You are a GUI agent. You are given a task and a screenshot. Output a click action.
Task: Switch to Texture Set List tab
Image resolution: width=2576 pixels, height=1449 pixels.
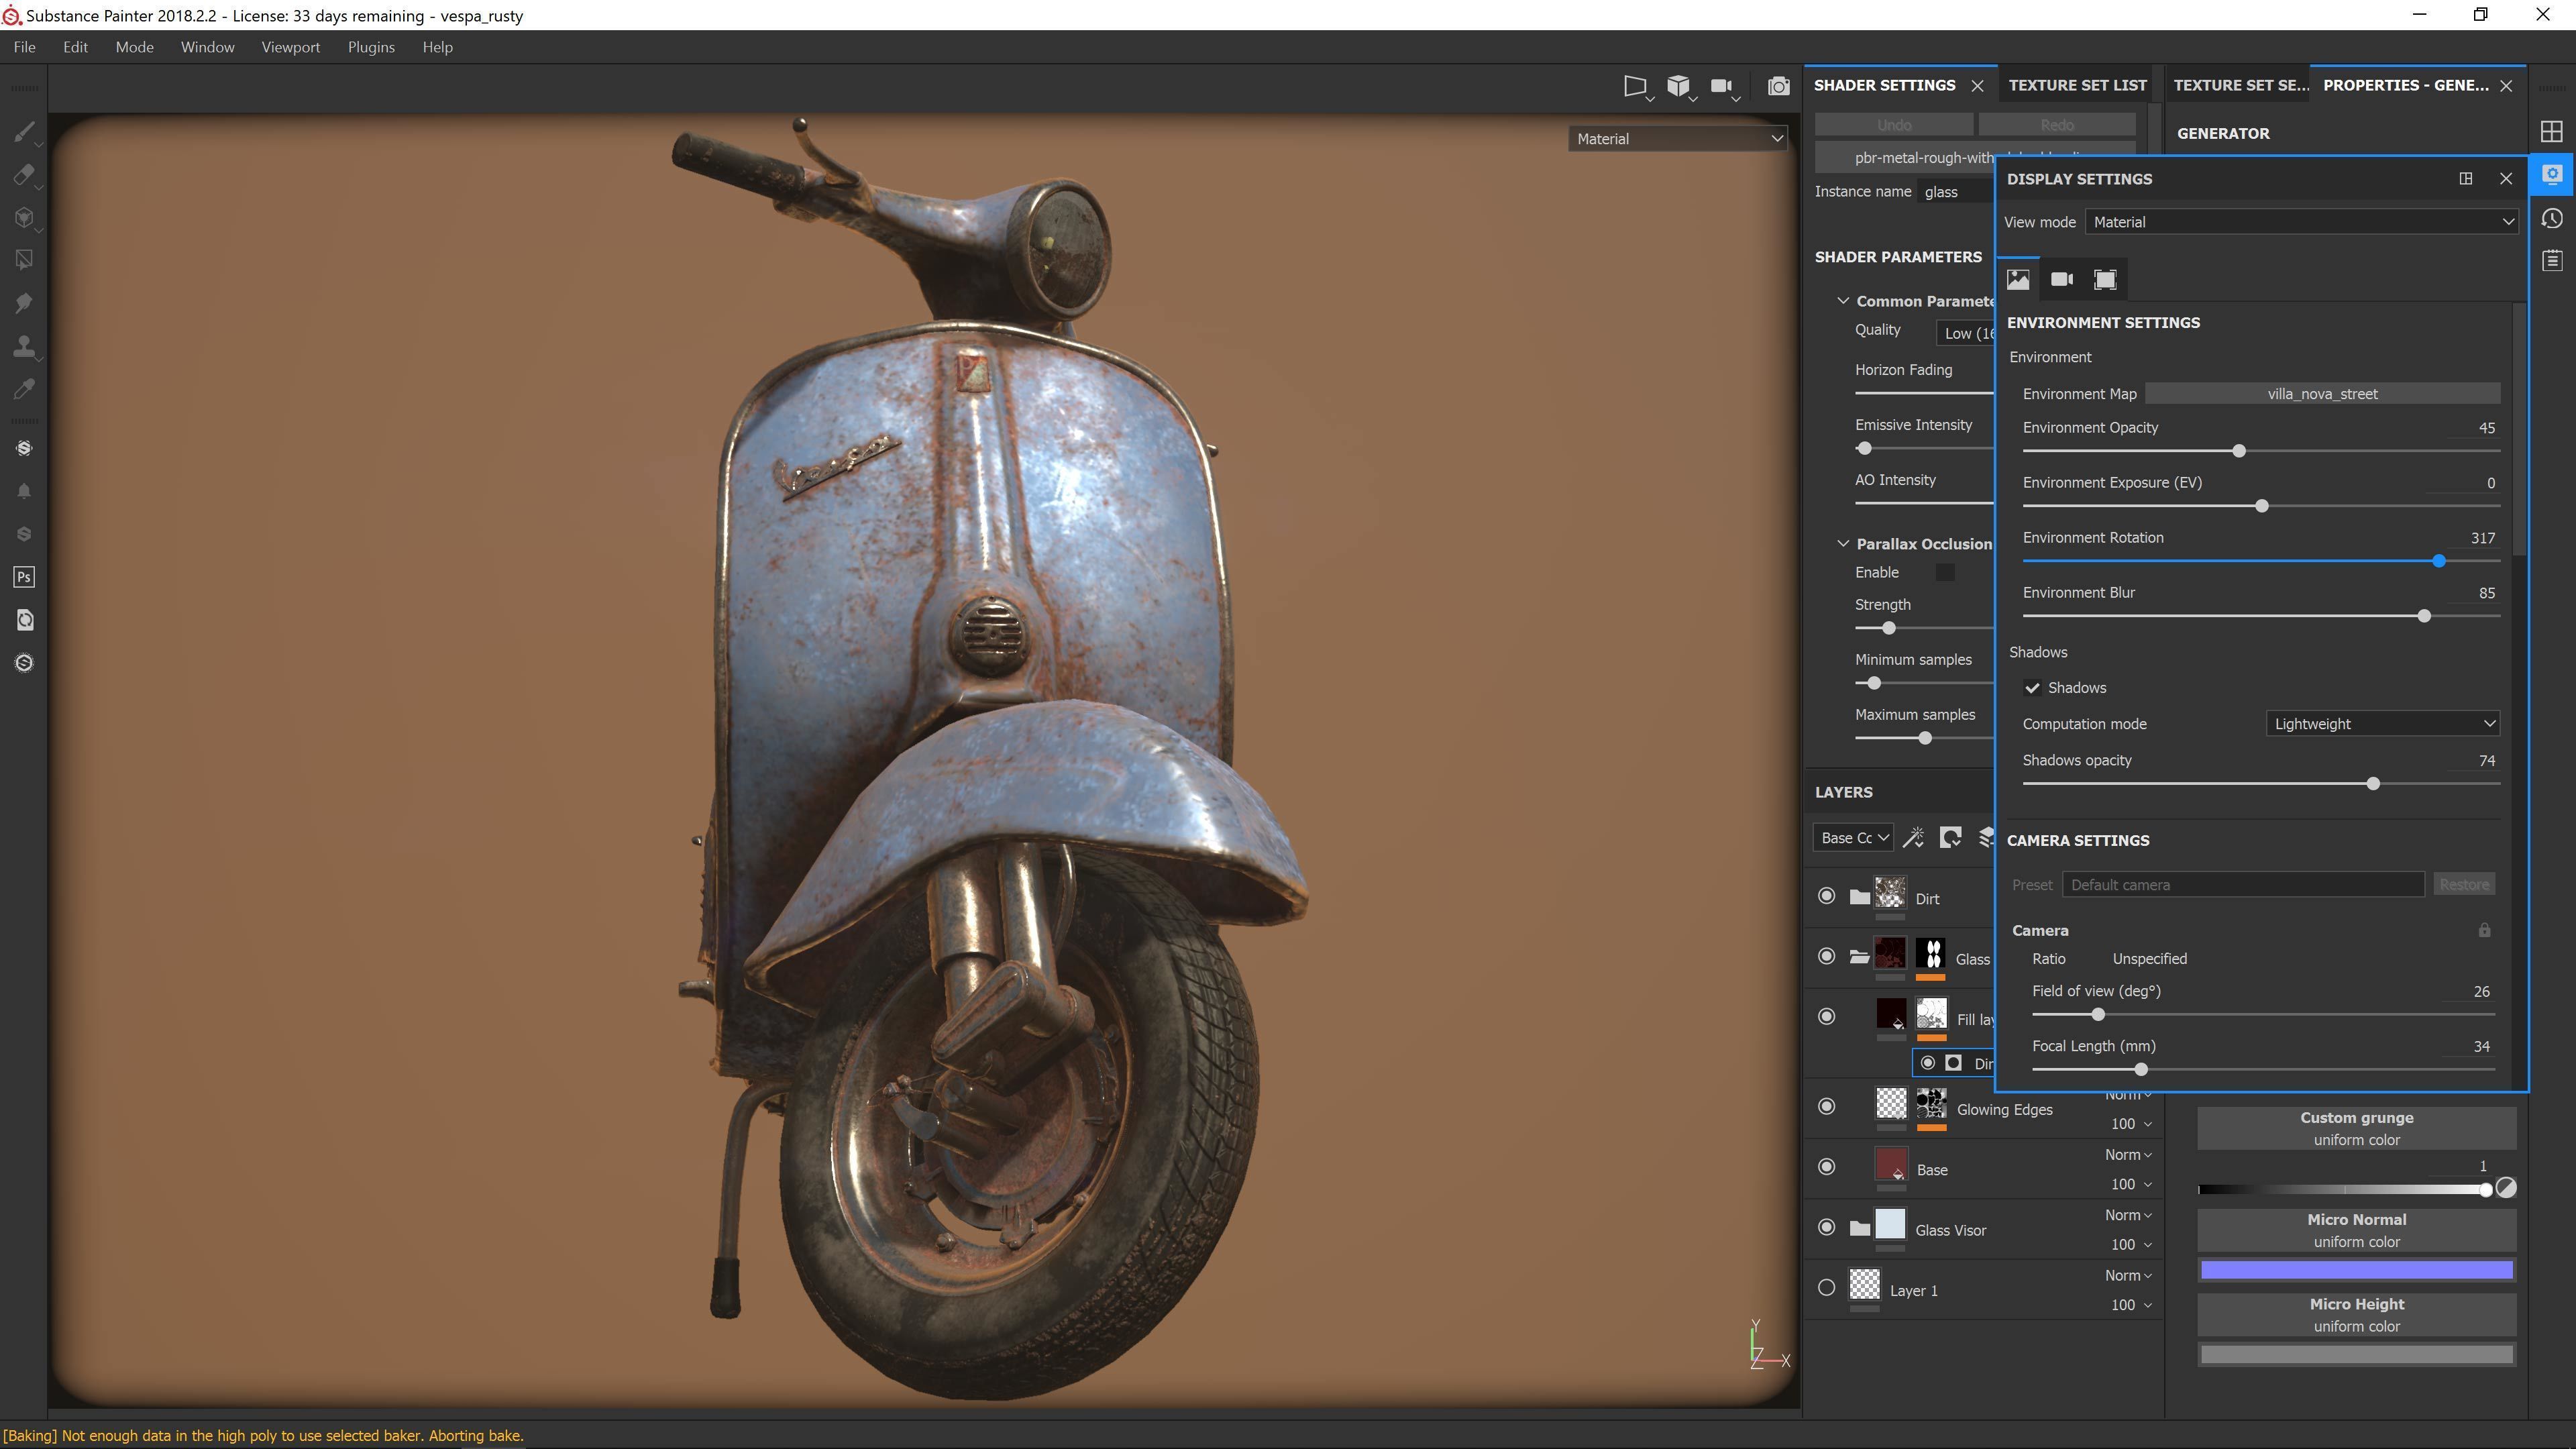tap(2077, 85)
